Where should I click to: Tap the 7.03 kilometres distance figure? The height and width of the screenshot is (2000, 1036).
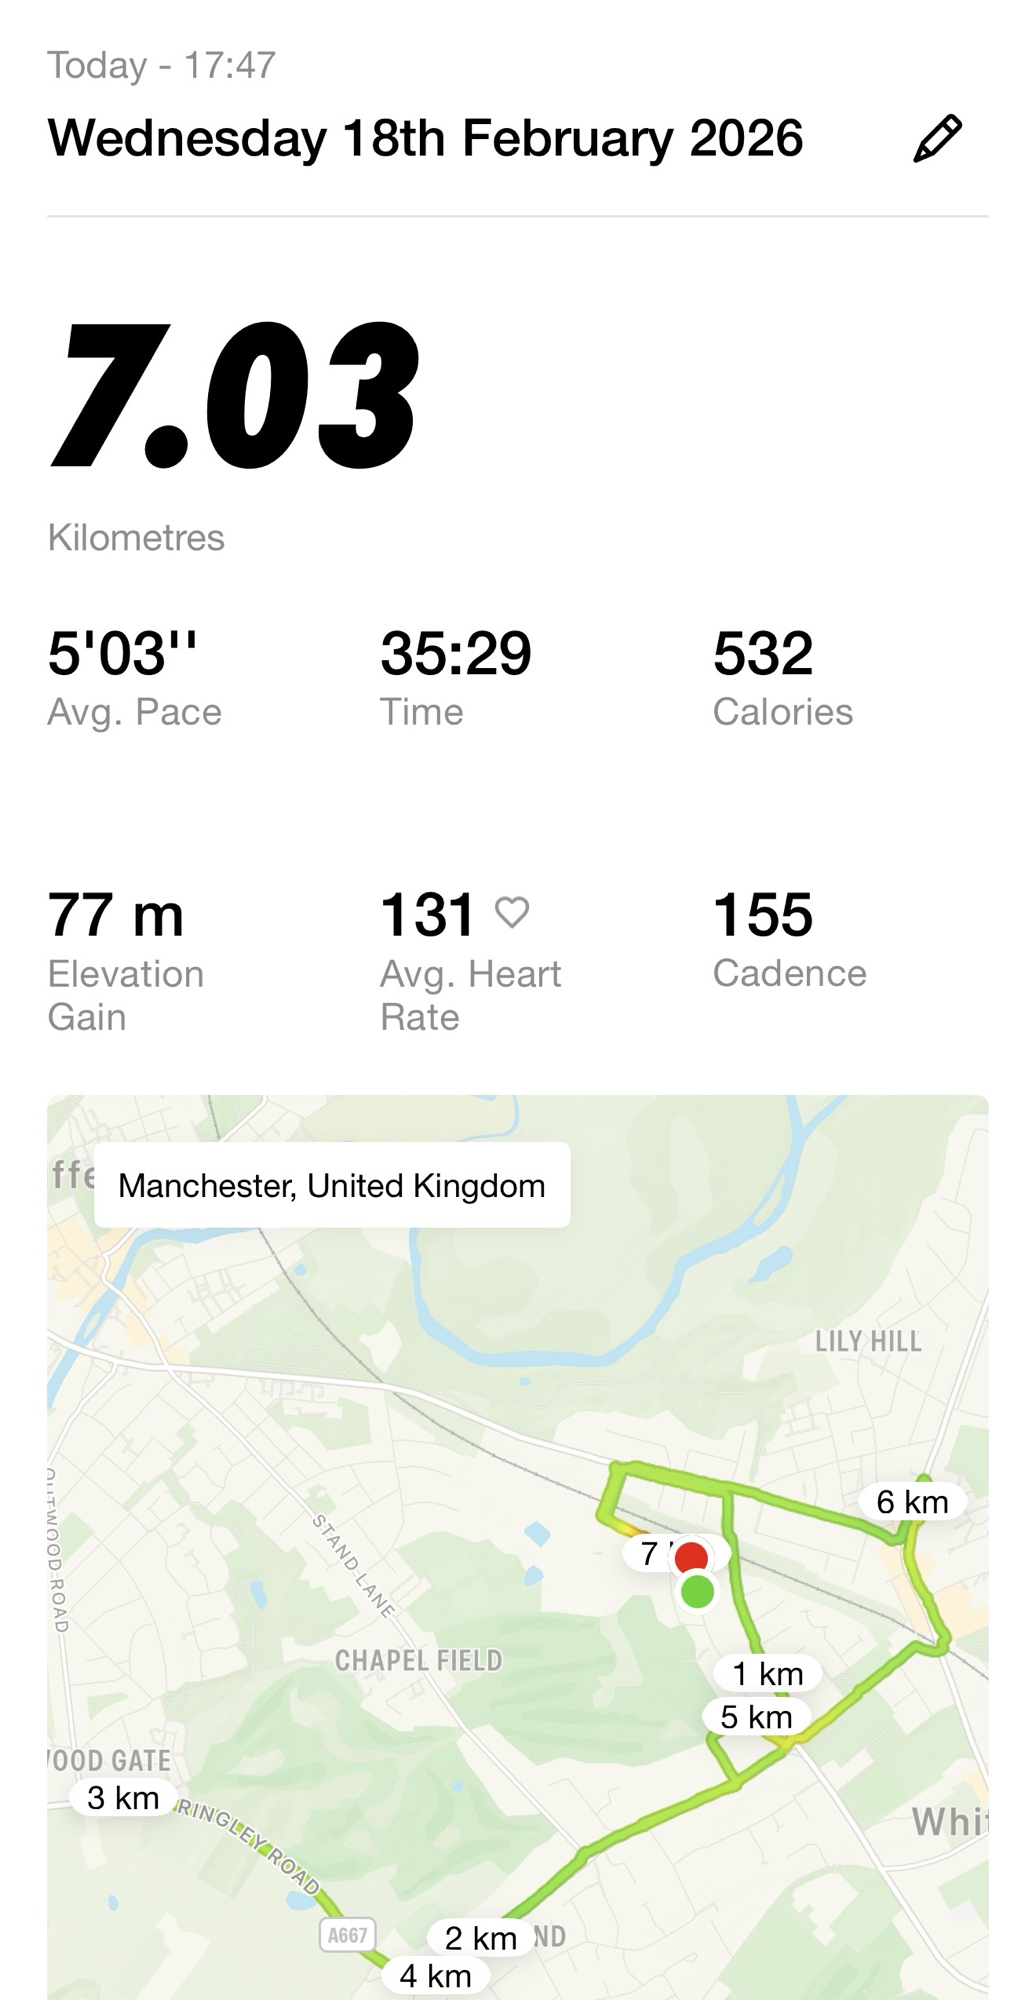236,396
